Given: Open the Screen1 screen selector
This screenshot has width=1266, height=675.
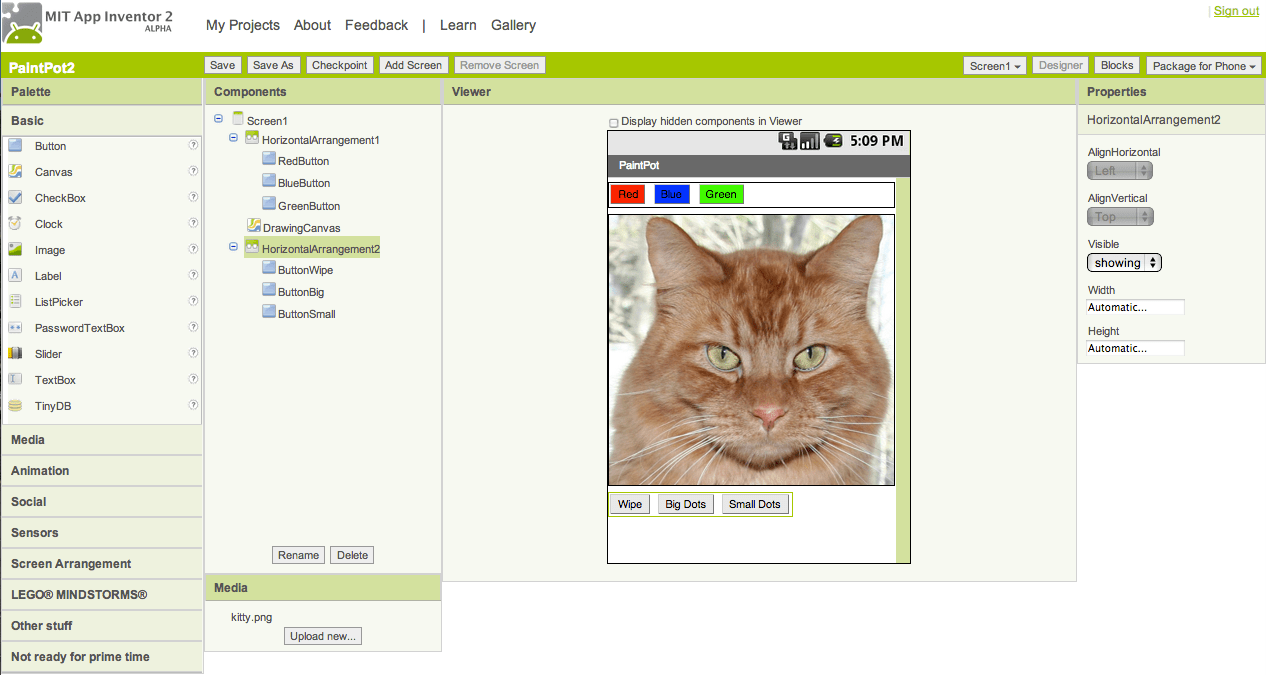Looking at the screenshot, I should pyautogui.click(x=994, y=65).
